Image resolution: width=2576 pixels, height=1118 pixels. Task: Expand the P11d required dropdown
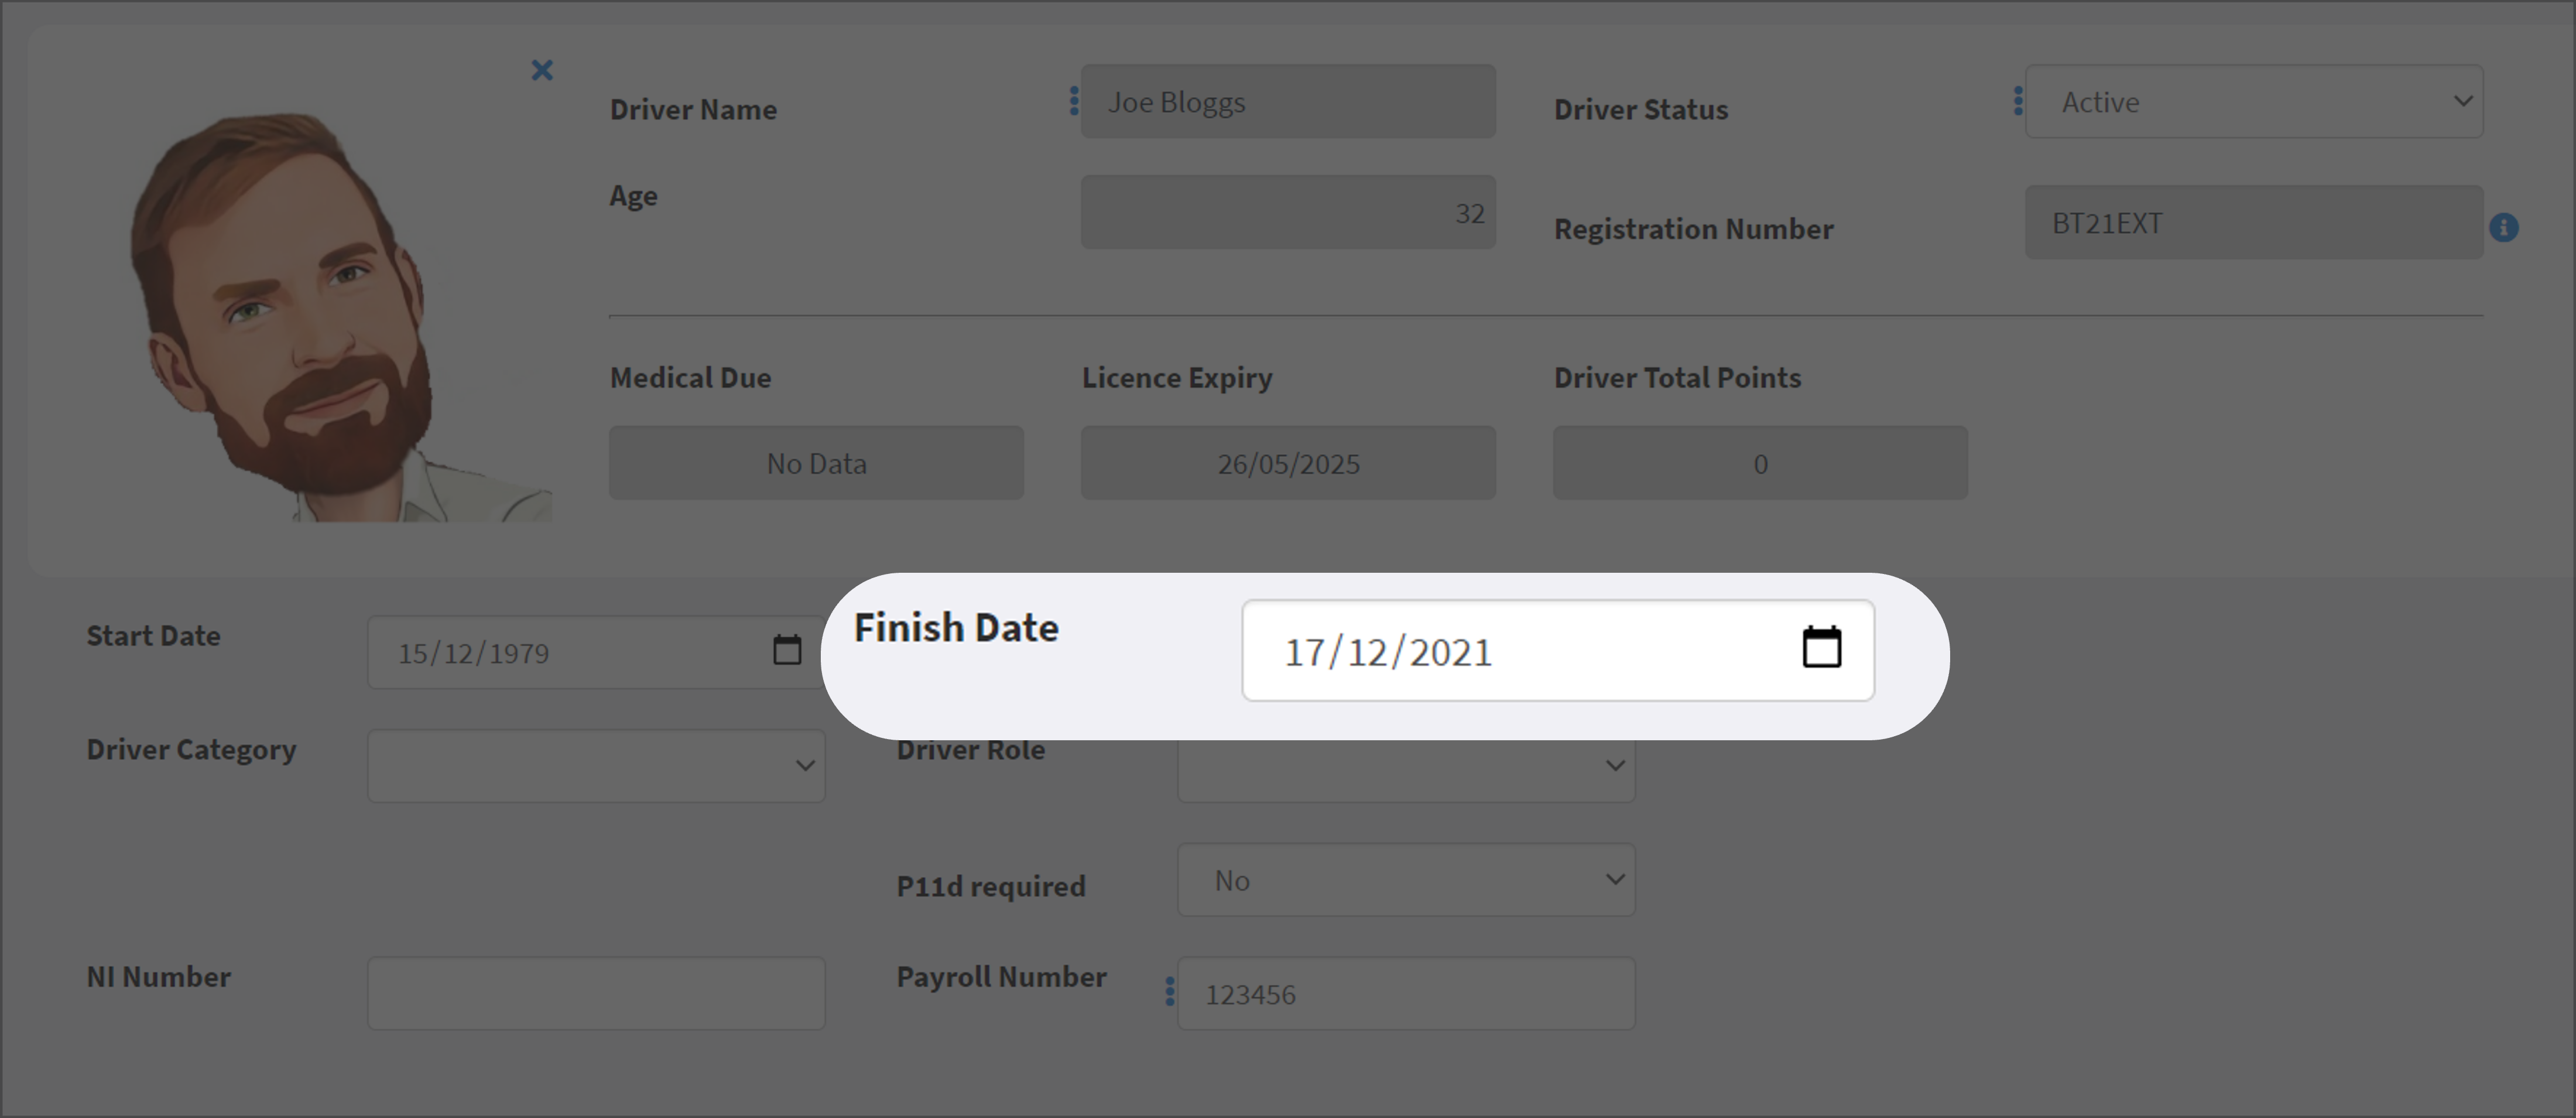pos(1406,880)
